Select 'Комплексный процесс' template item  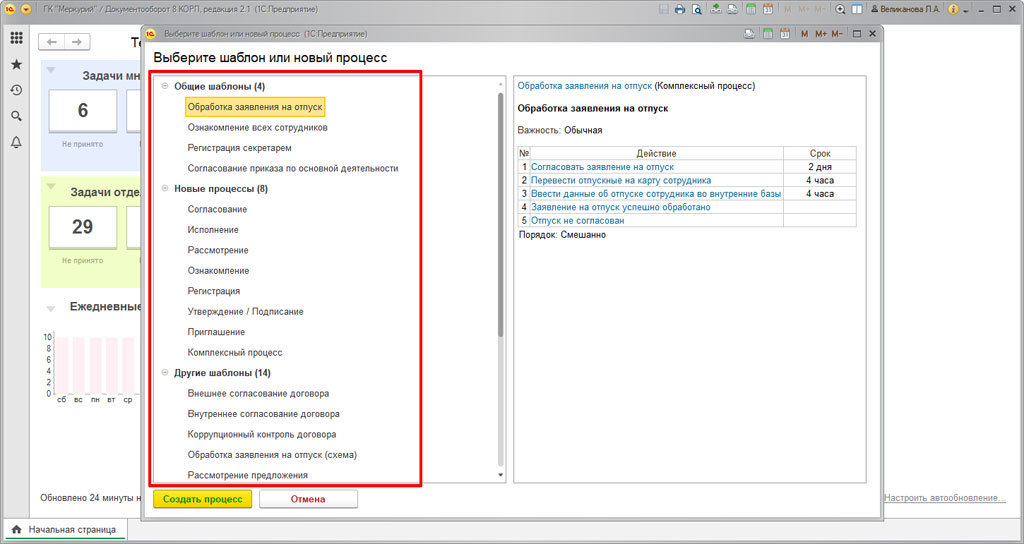235,352
